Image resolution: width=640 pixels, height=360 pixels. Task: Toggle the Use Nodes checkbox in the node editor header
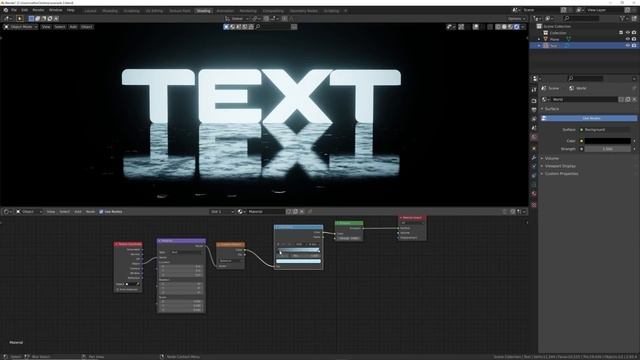click(x=101, y=212)
